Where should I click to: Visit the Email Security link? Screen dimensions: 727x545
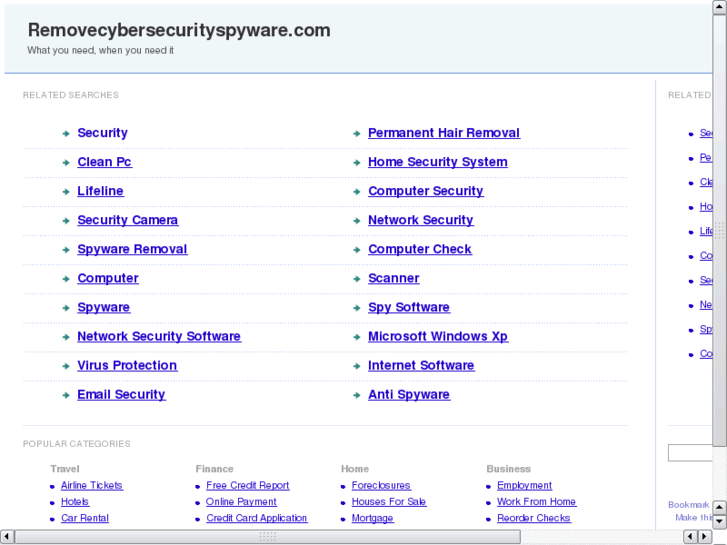pyautogui.click(x=121, y=395)
